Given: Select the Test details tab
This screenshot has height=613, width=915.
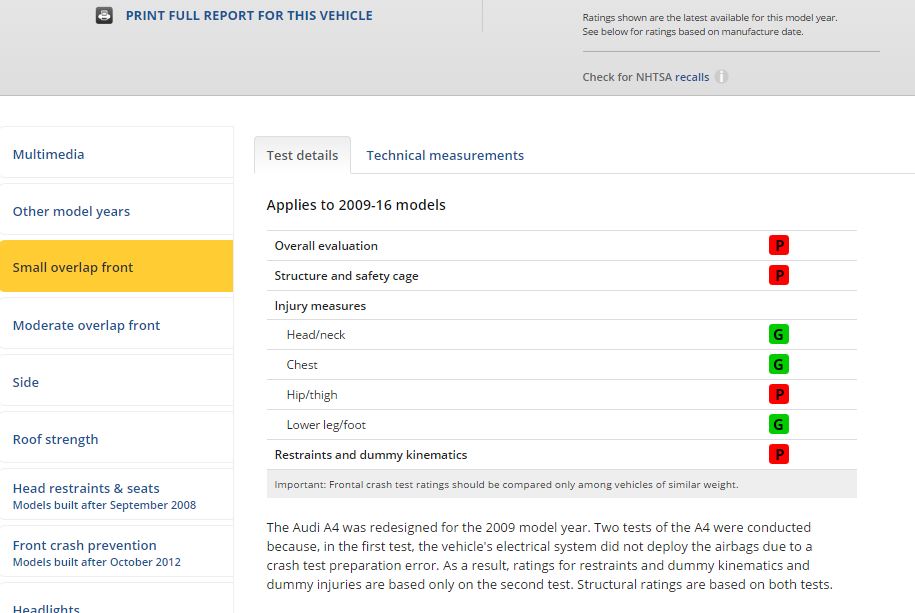Looking at the screenshot, I should [x=302, y=155].
